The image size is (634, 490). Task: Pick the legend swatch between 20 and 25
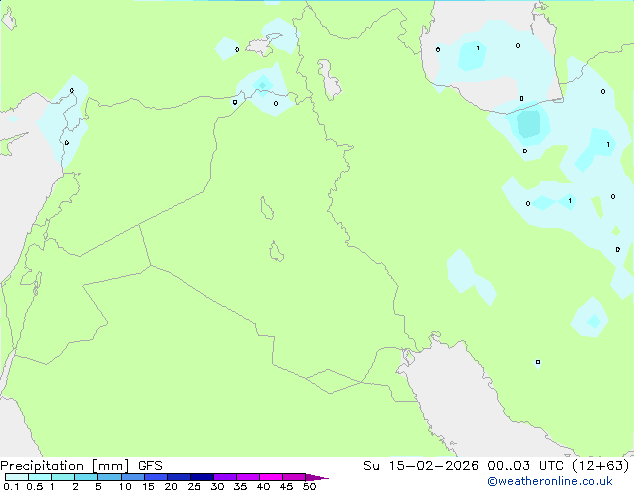[x=179, y=477]
